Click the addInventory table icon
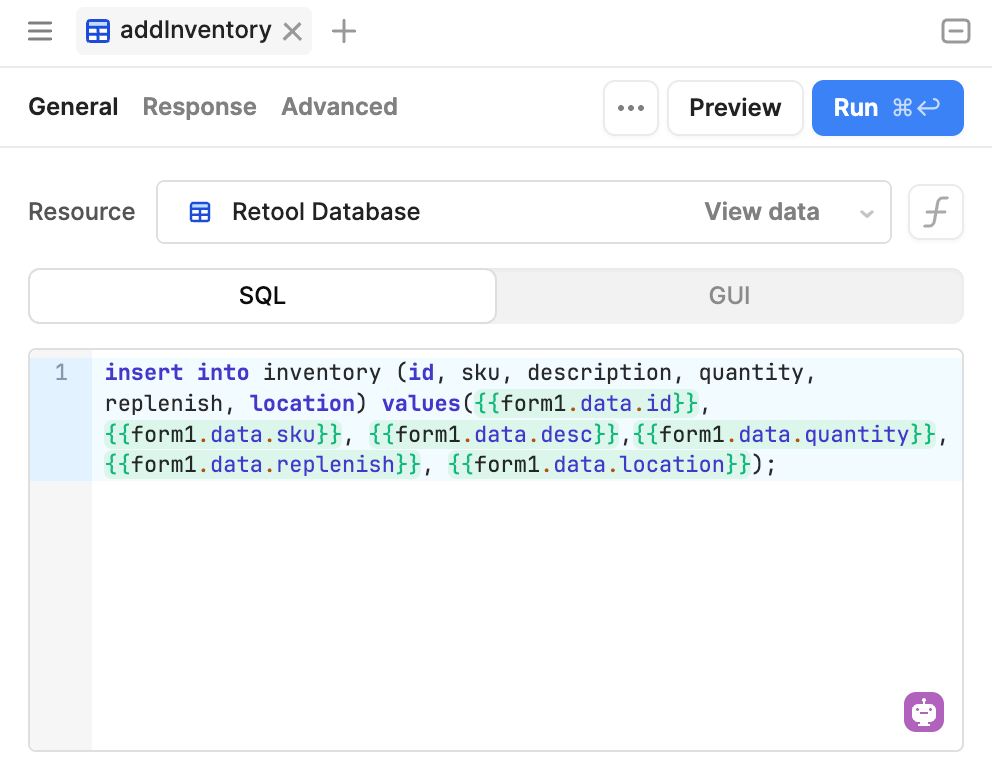 click(98, 31)
